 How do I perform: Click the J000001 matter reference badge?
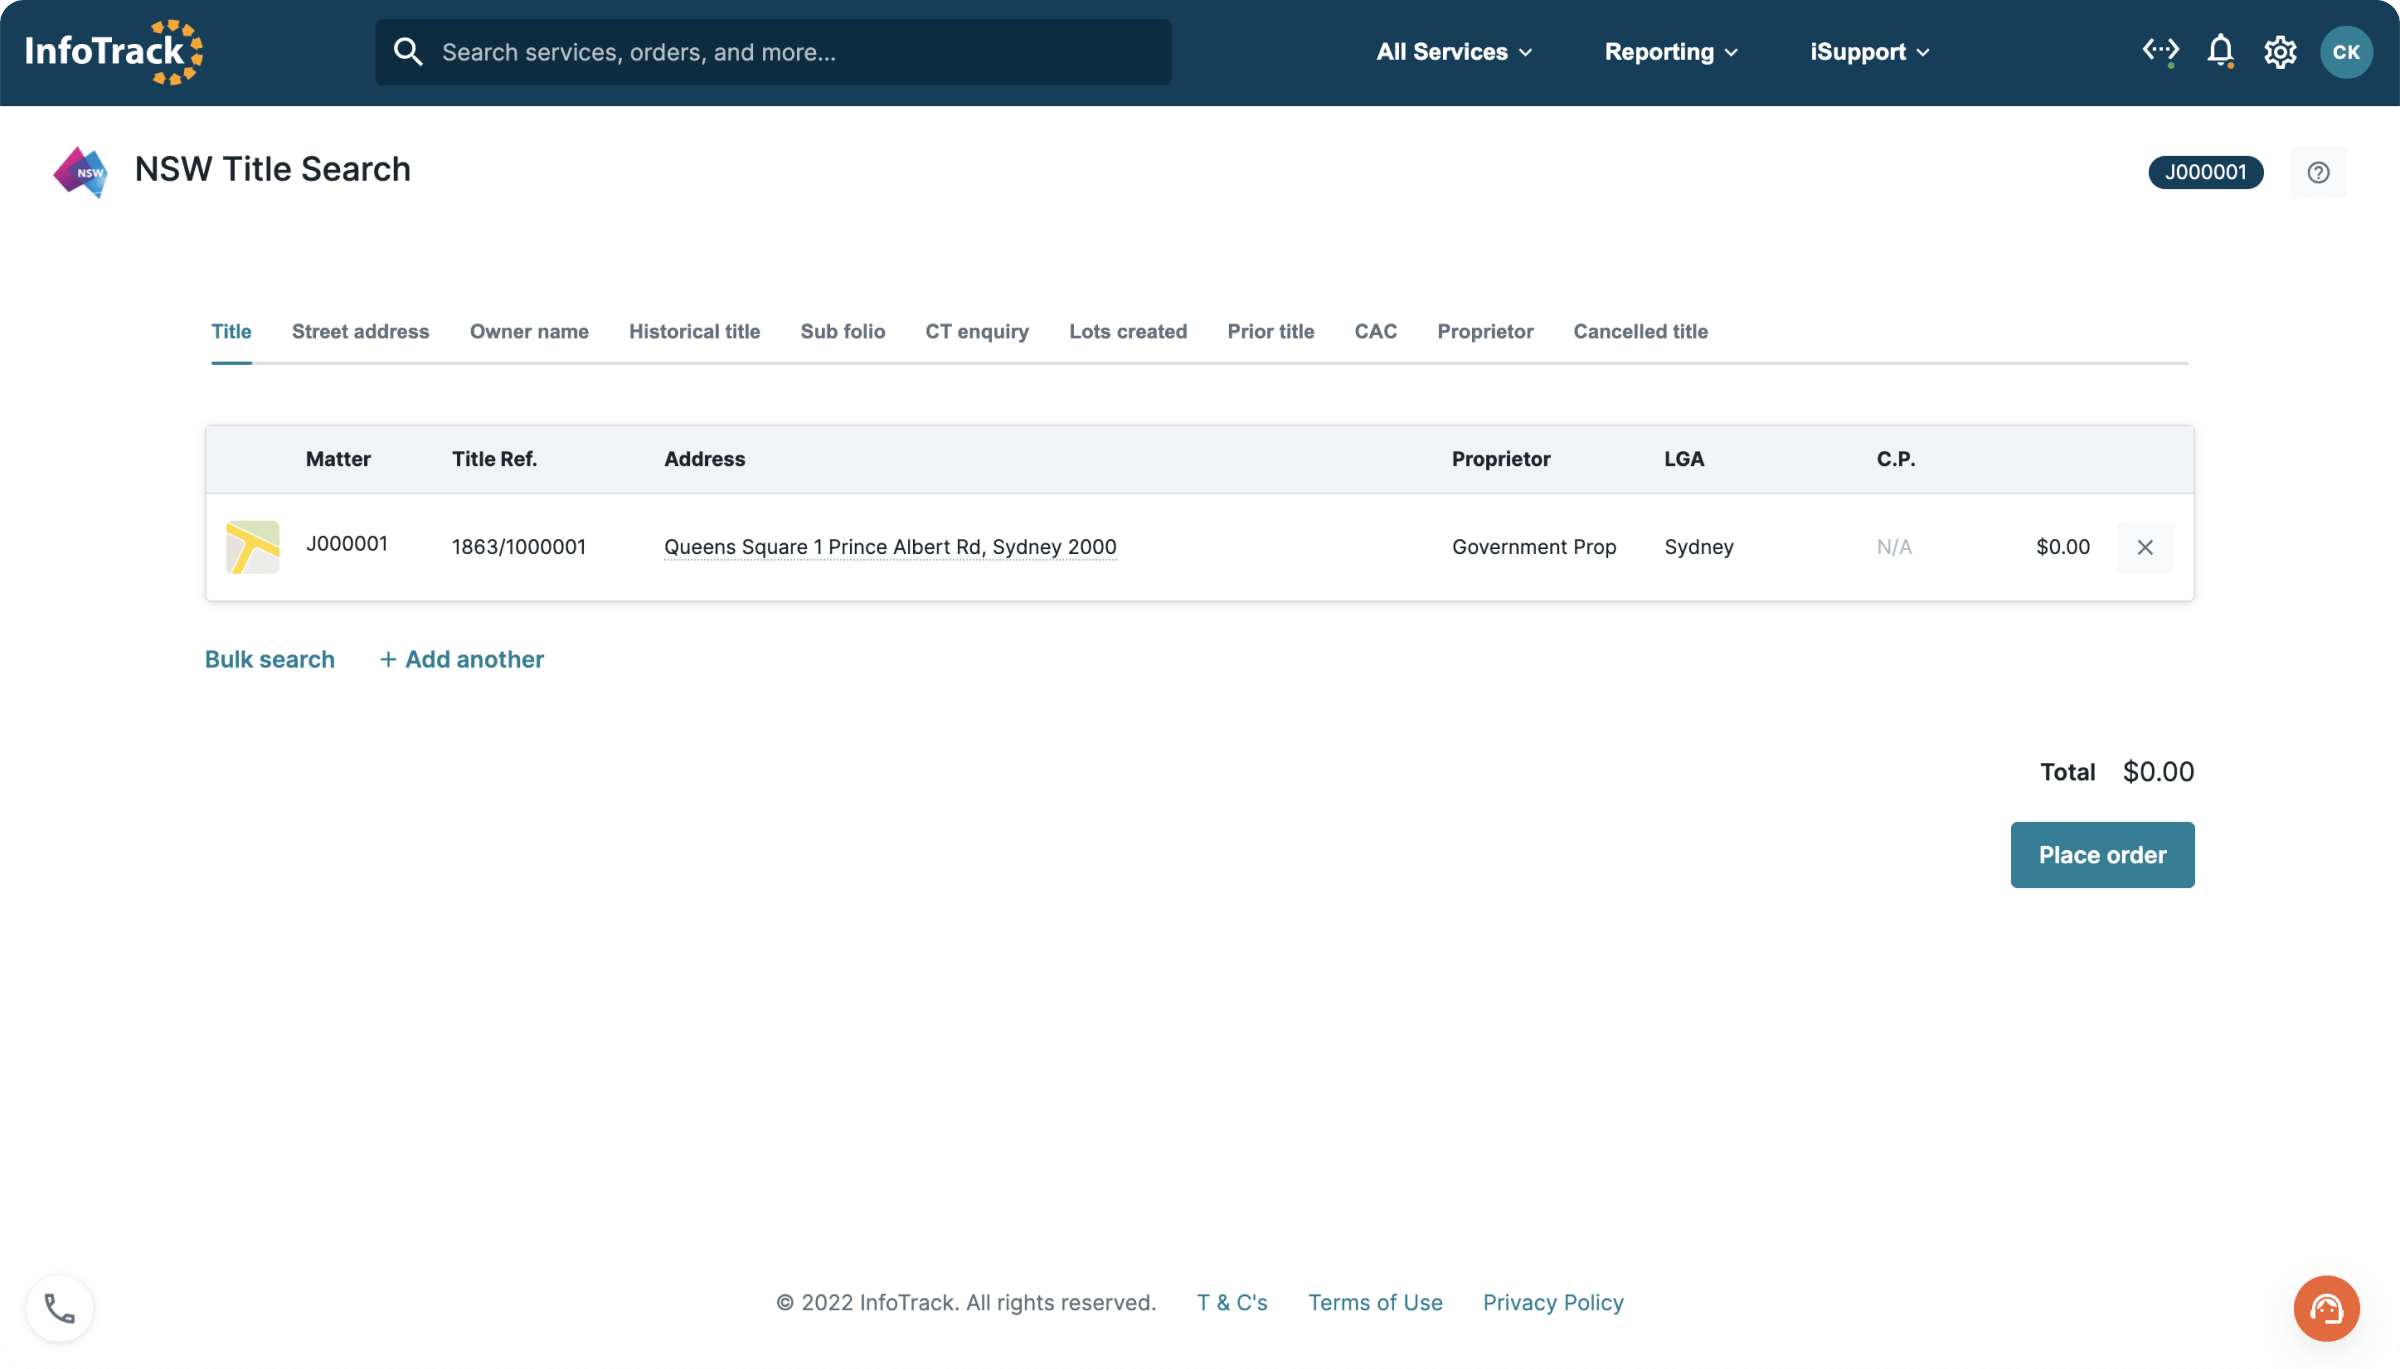(x=2205, y=171)
